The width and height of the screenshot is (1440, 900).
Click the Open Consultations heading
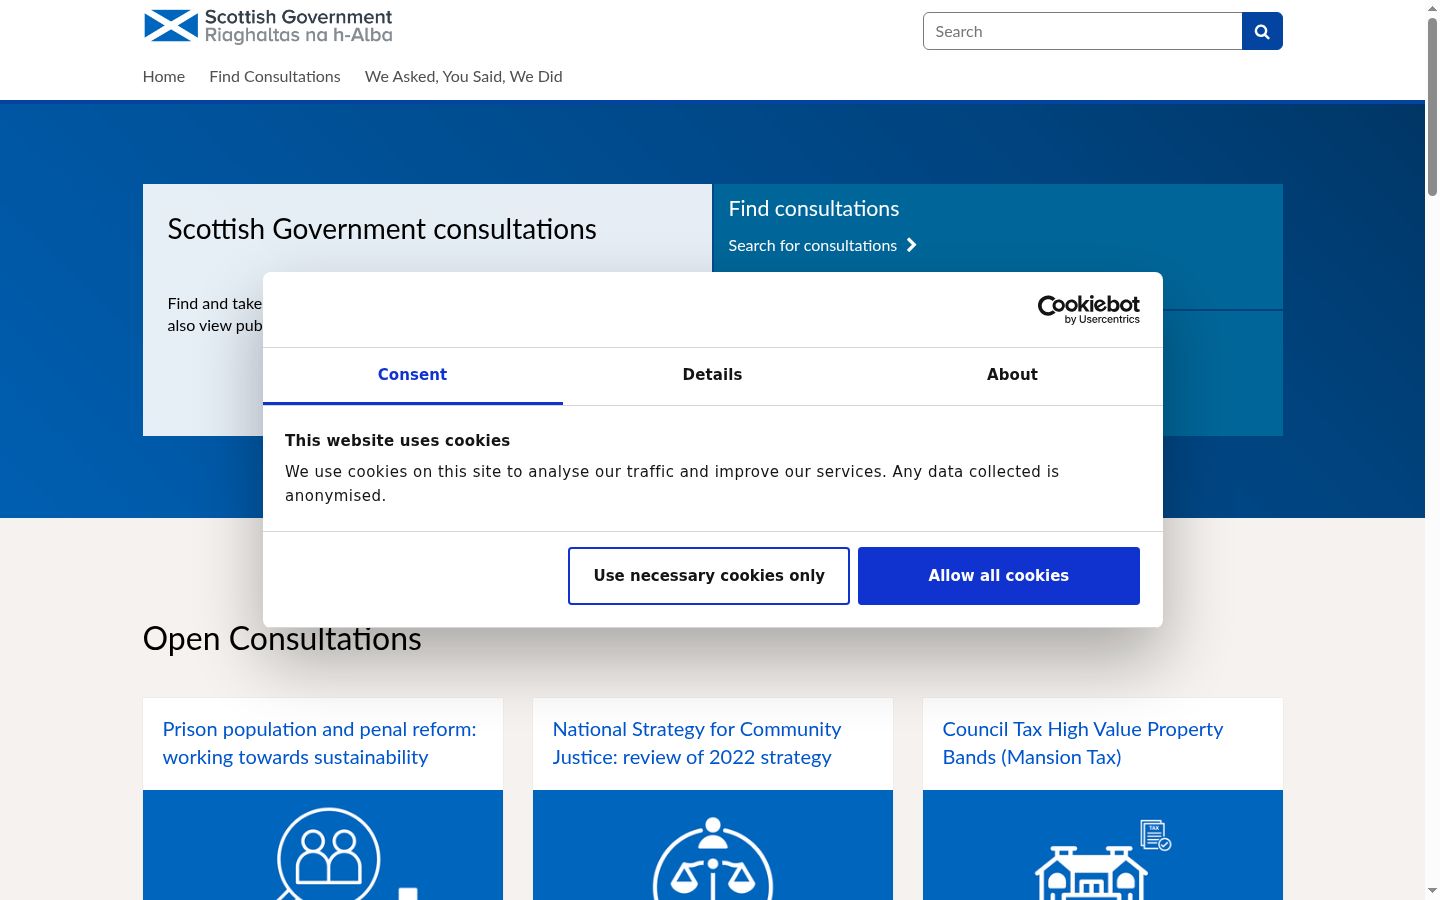282,638
